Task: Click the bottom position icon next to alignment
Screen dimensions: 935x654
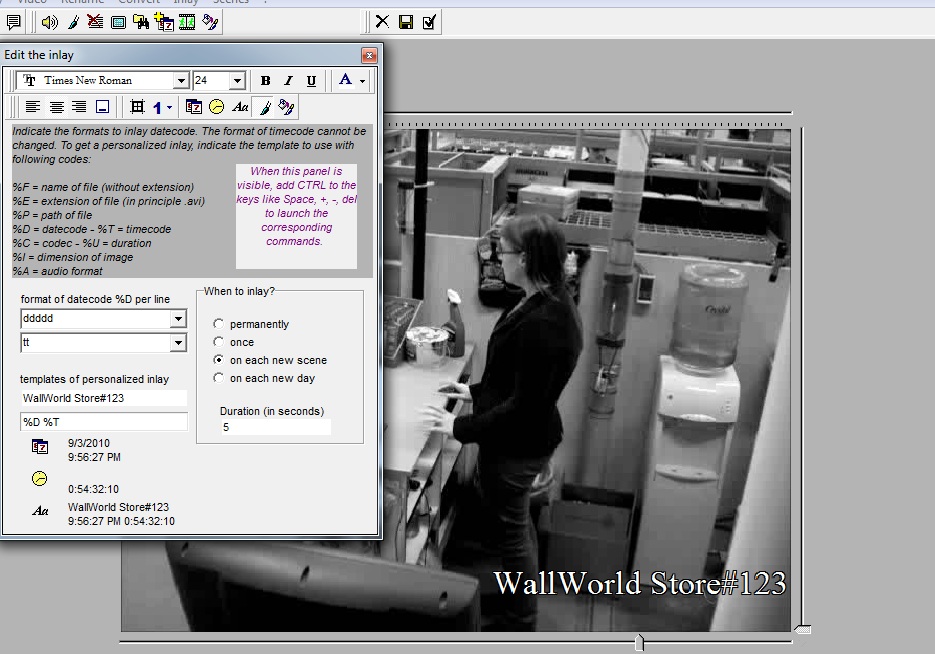Action: point(103,107)
